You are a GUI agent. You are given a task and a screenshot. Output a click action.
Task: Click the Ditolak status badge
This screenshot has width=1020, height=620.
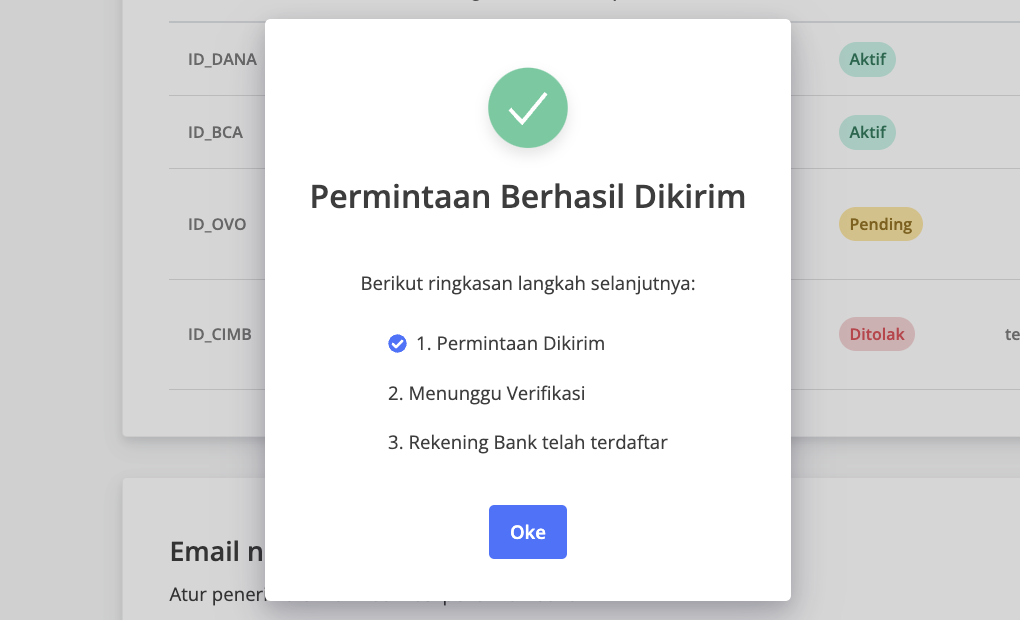(876, 334)
